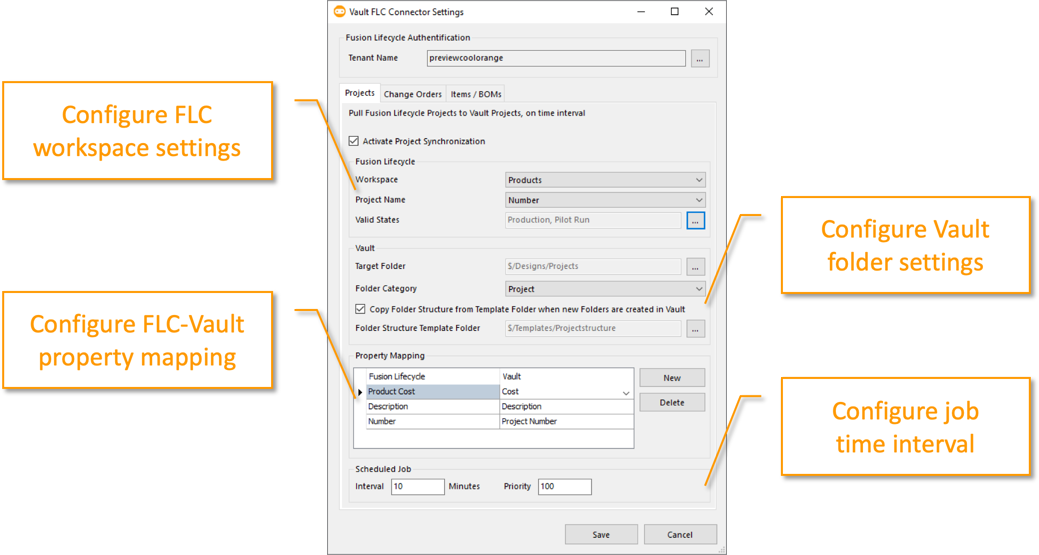Maximize the Connector Settings window
Viewport: 1039px width, 555px height.
(674, 12)
